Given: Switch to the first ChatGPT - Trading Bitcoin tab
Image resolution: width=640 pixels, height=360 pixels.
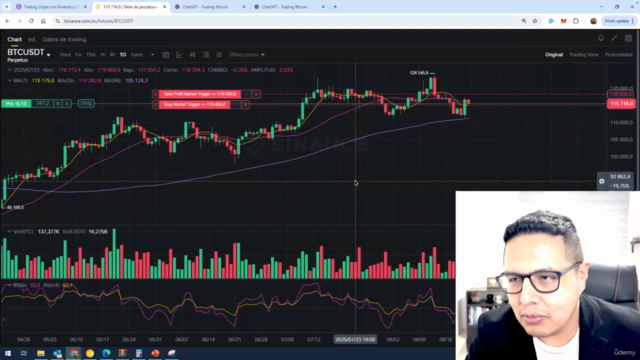Looking at the screenshot, I should point(210,7).
